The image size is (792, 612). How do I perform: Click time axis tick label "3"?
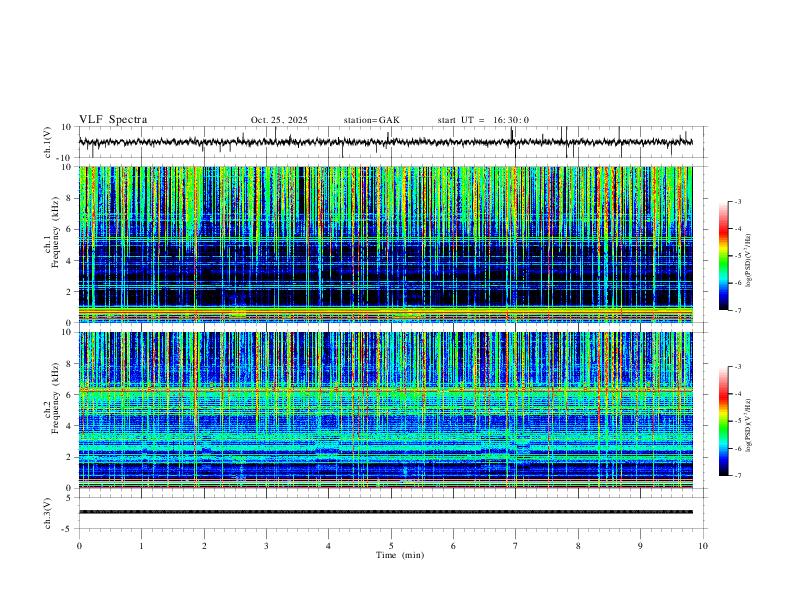coord(266,546)
